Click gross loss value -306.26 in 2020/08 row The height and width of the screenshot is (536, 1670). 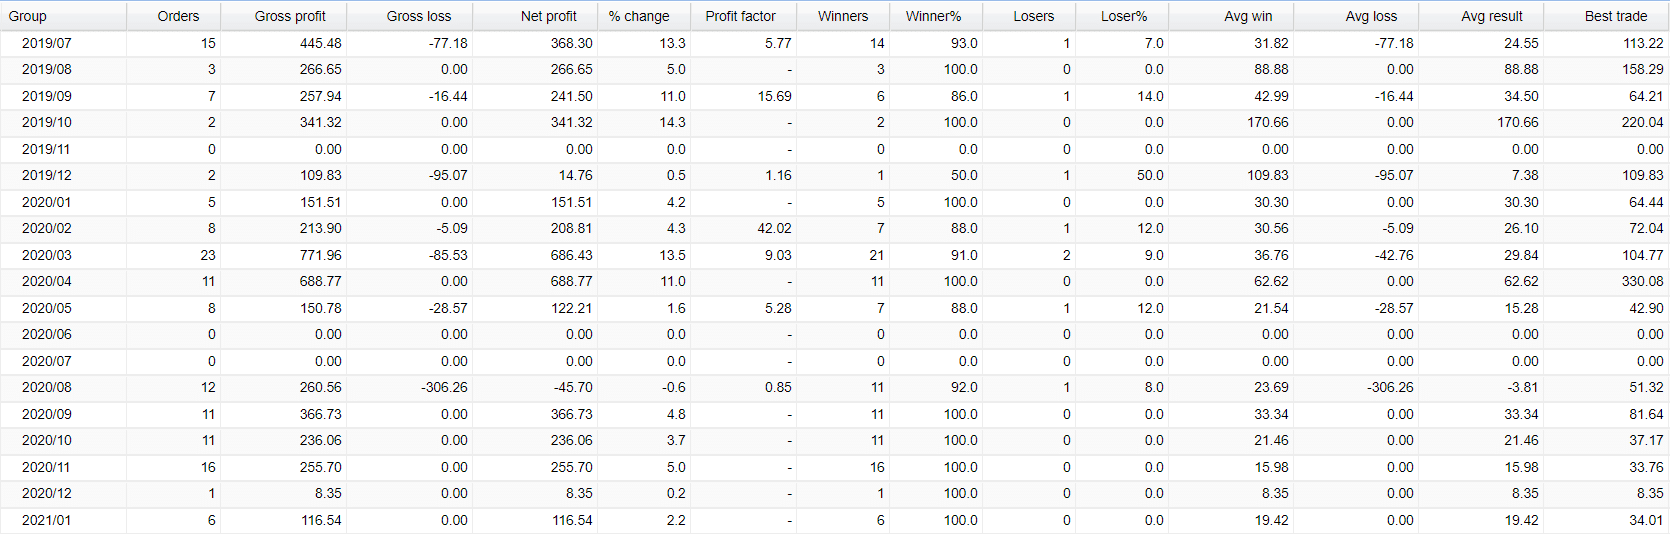click(445, 387)
